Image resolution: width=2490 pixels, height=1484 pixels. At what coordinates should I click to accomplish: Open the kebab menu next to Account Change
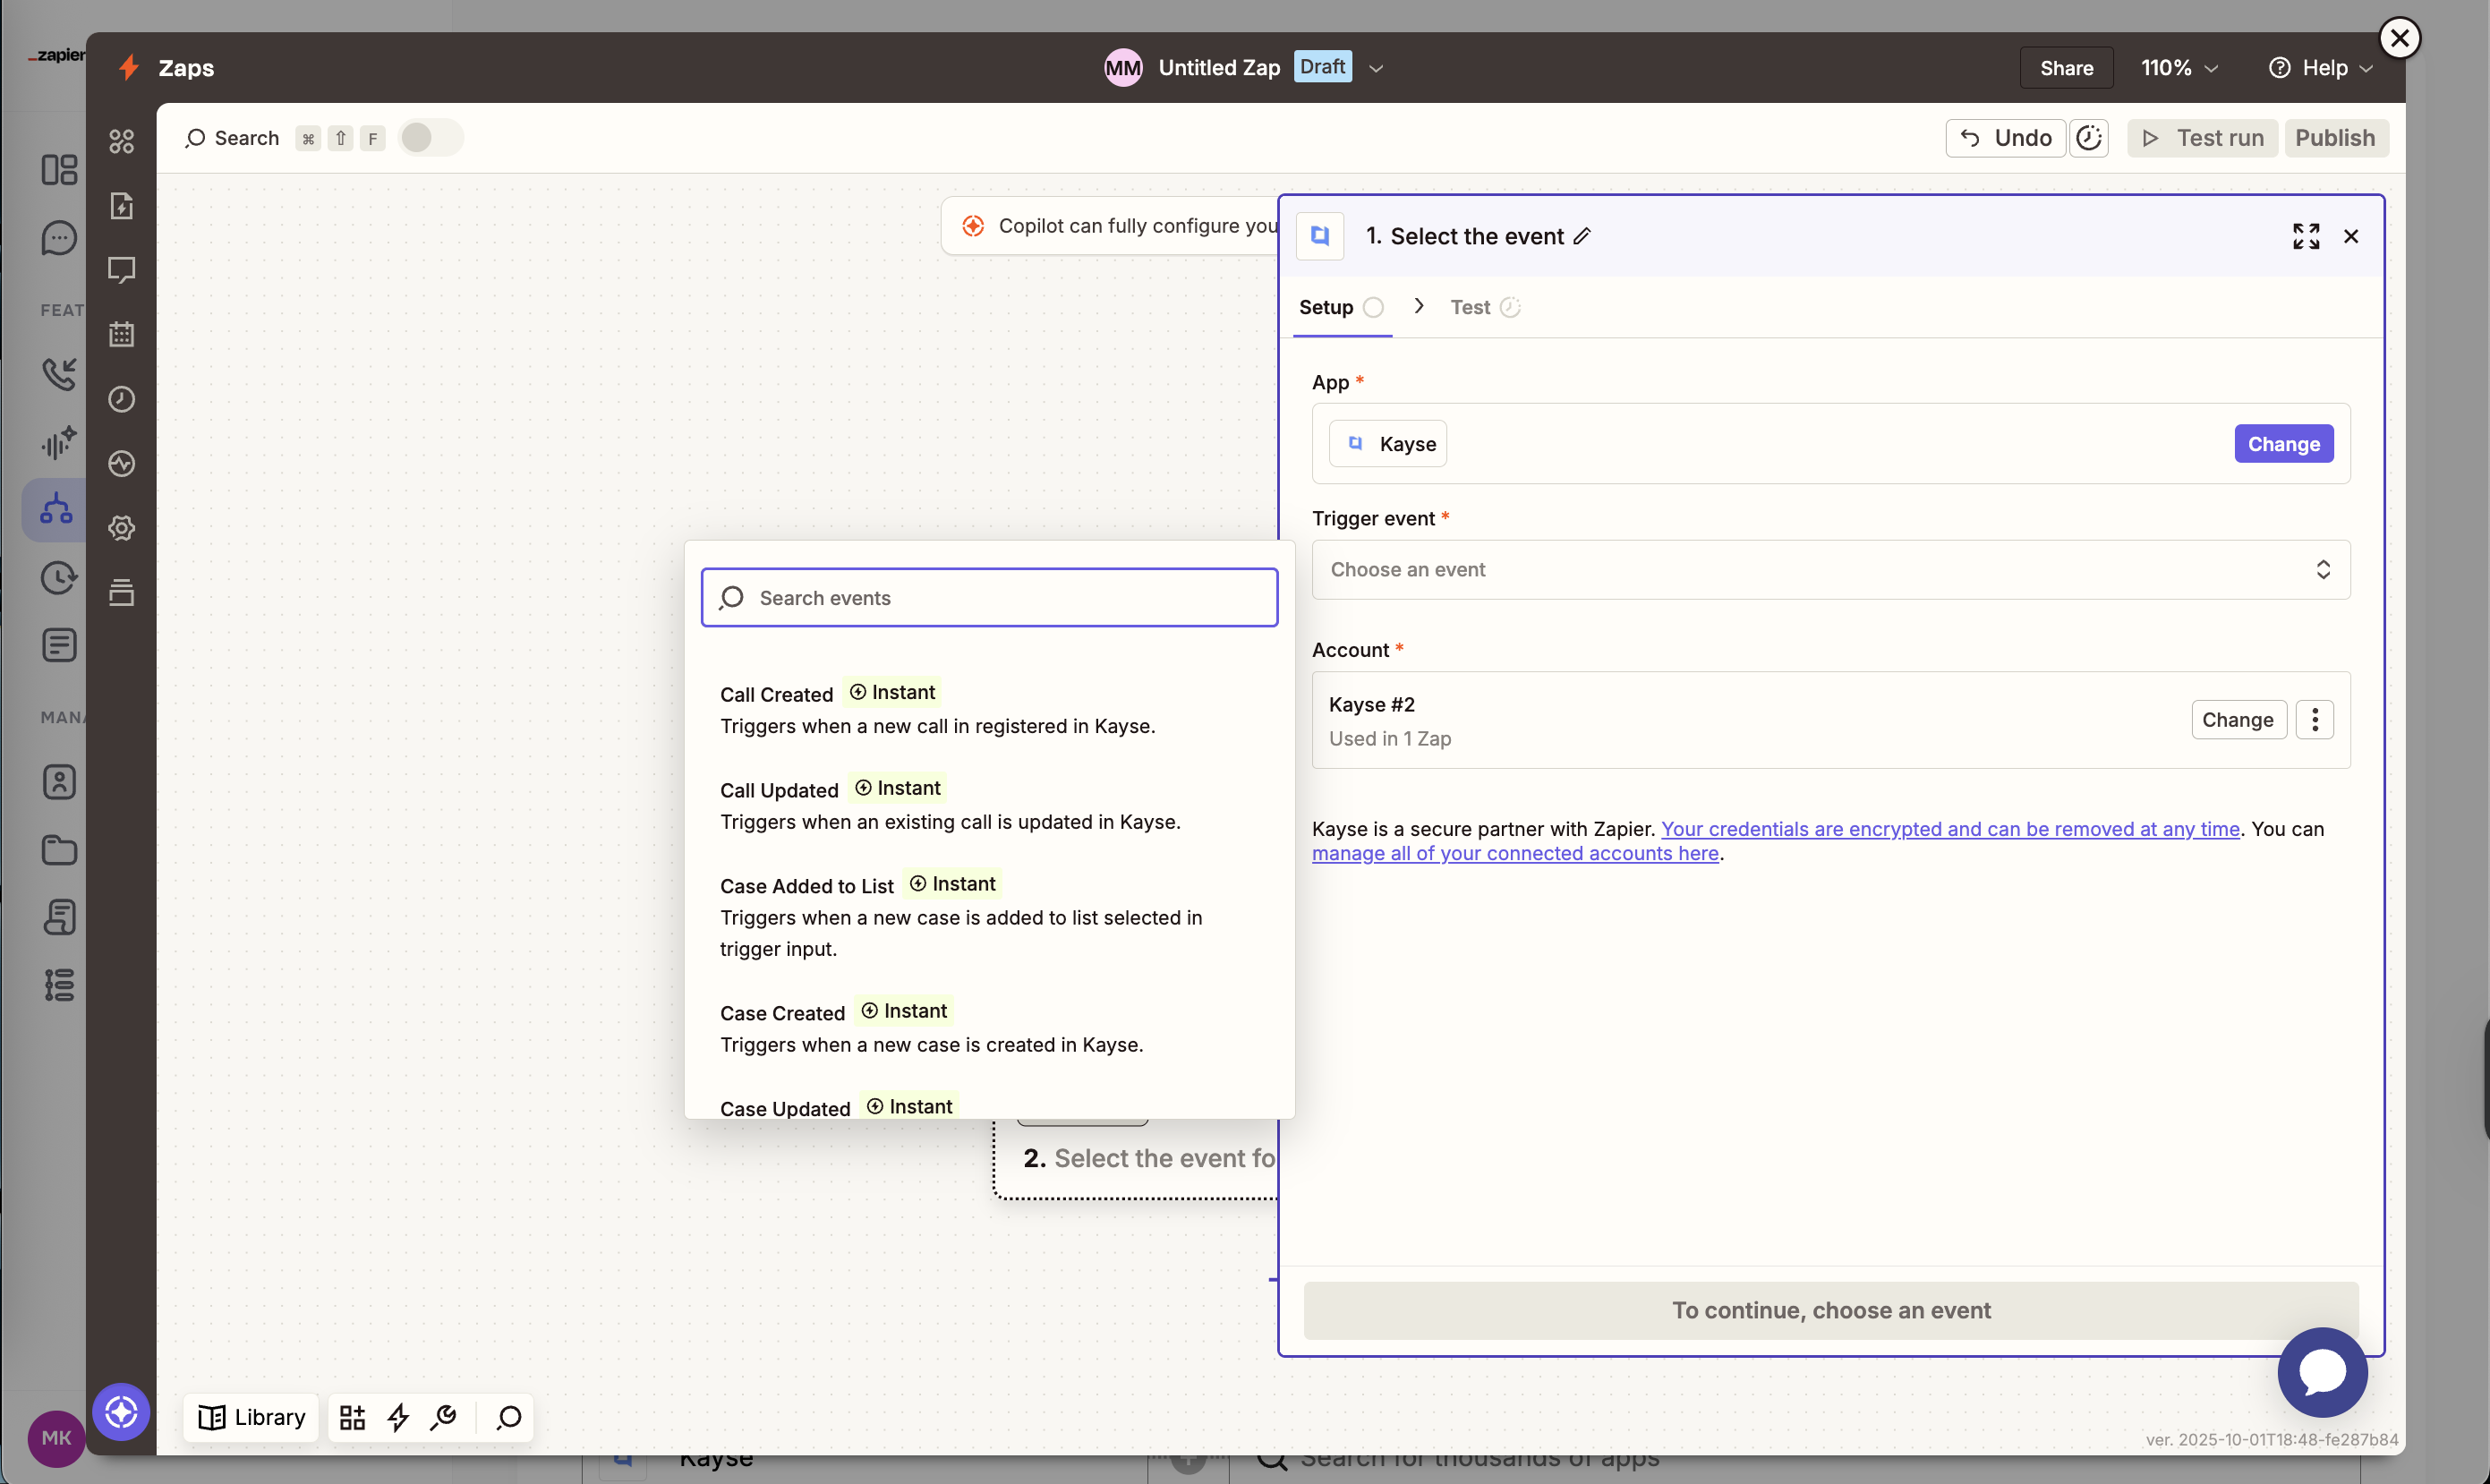pyautogui.click(x=2315, y=719)
